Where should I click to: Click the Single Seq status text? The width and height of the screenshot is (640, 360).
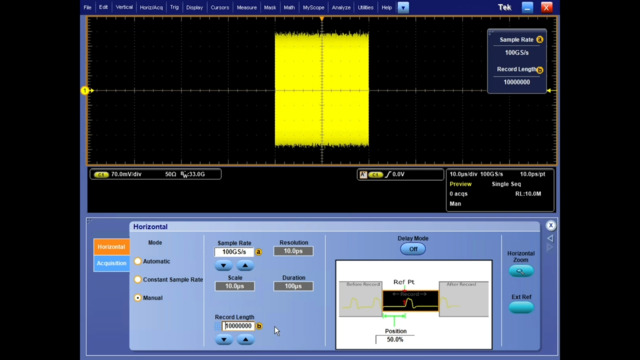coord(506,184)
